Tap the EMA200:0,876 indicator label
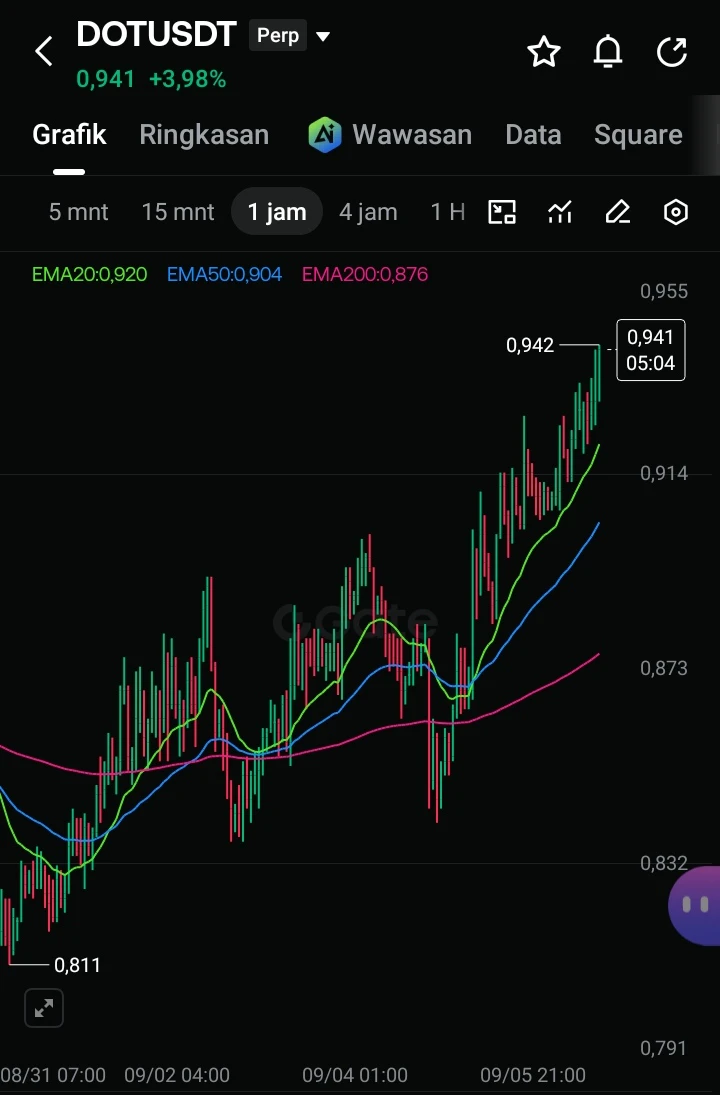Viewport: 720px width, 1095px height. click(x=365, y=274)
